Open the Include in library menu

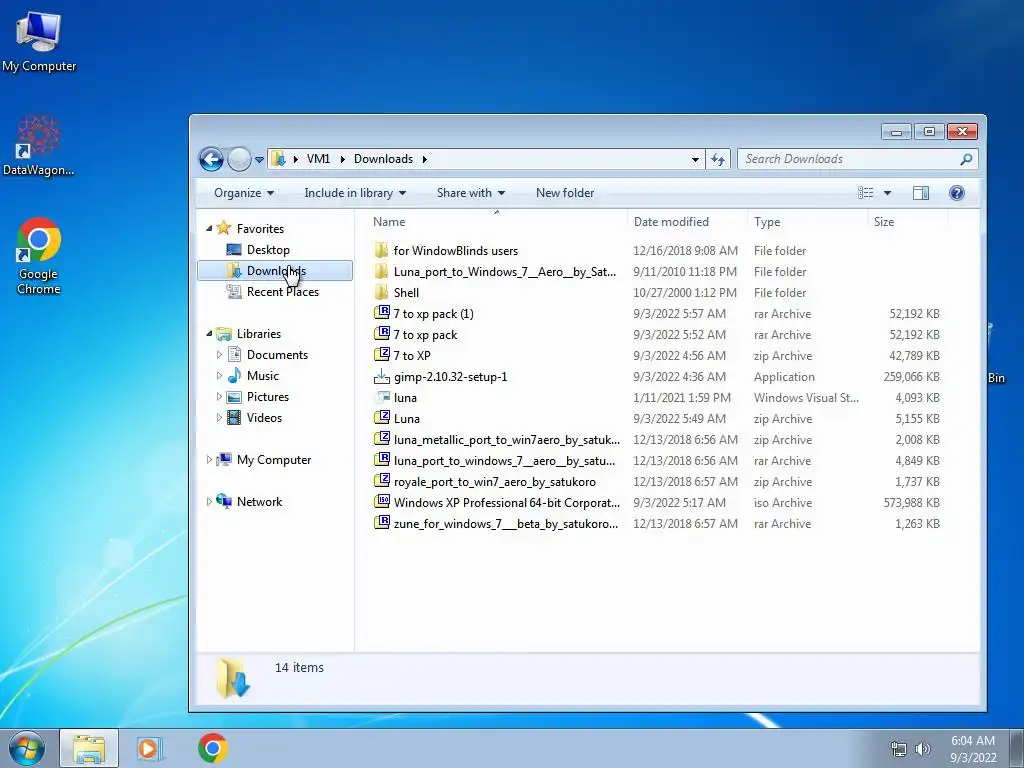coord(355,193)
